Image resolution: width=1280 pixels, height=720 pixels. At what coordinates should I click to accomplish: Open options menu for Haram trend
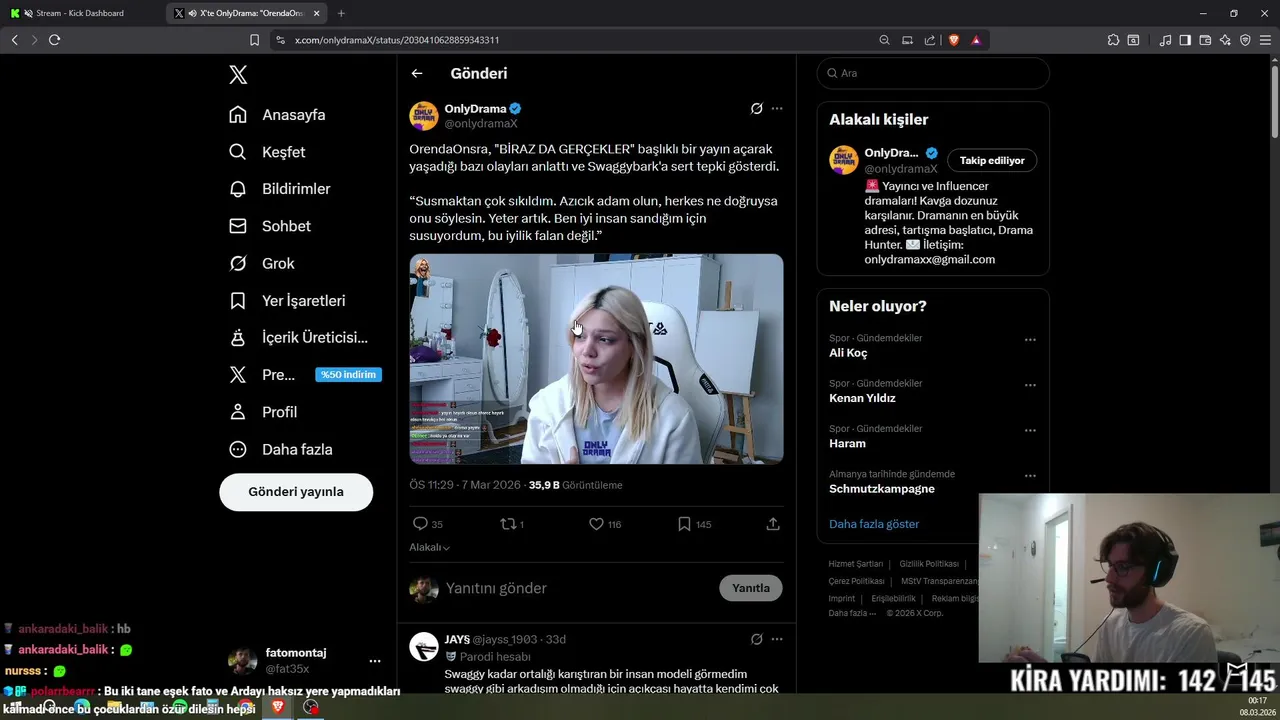[x=1030, y=430]
